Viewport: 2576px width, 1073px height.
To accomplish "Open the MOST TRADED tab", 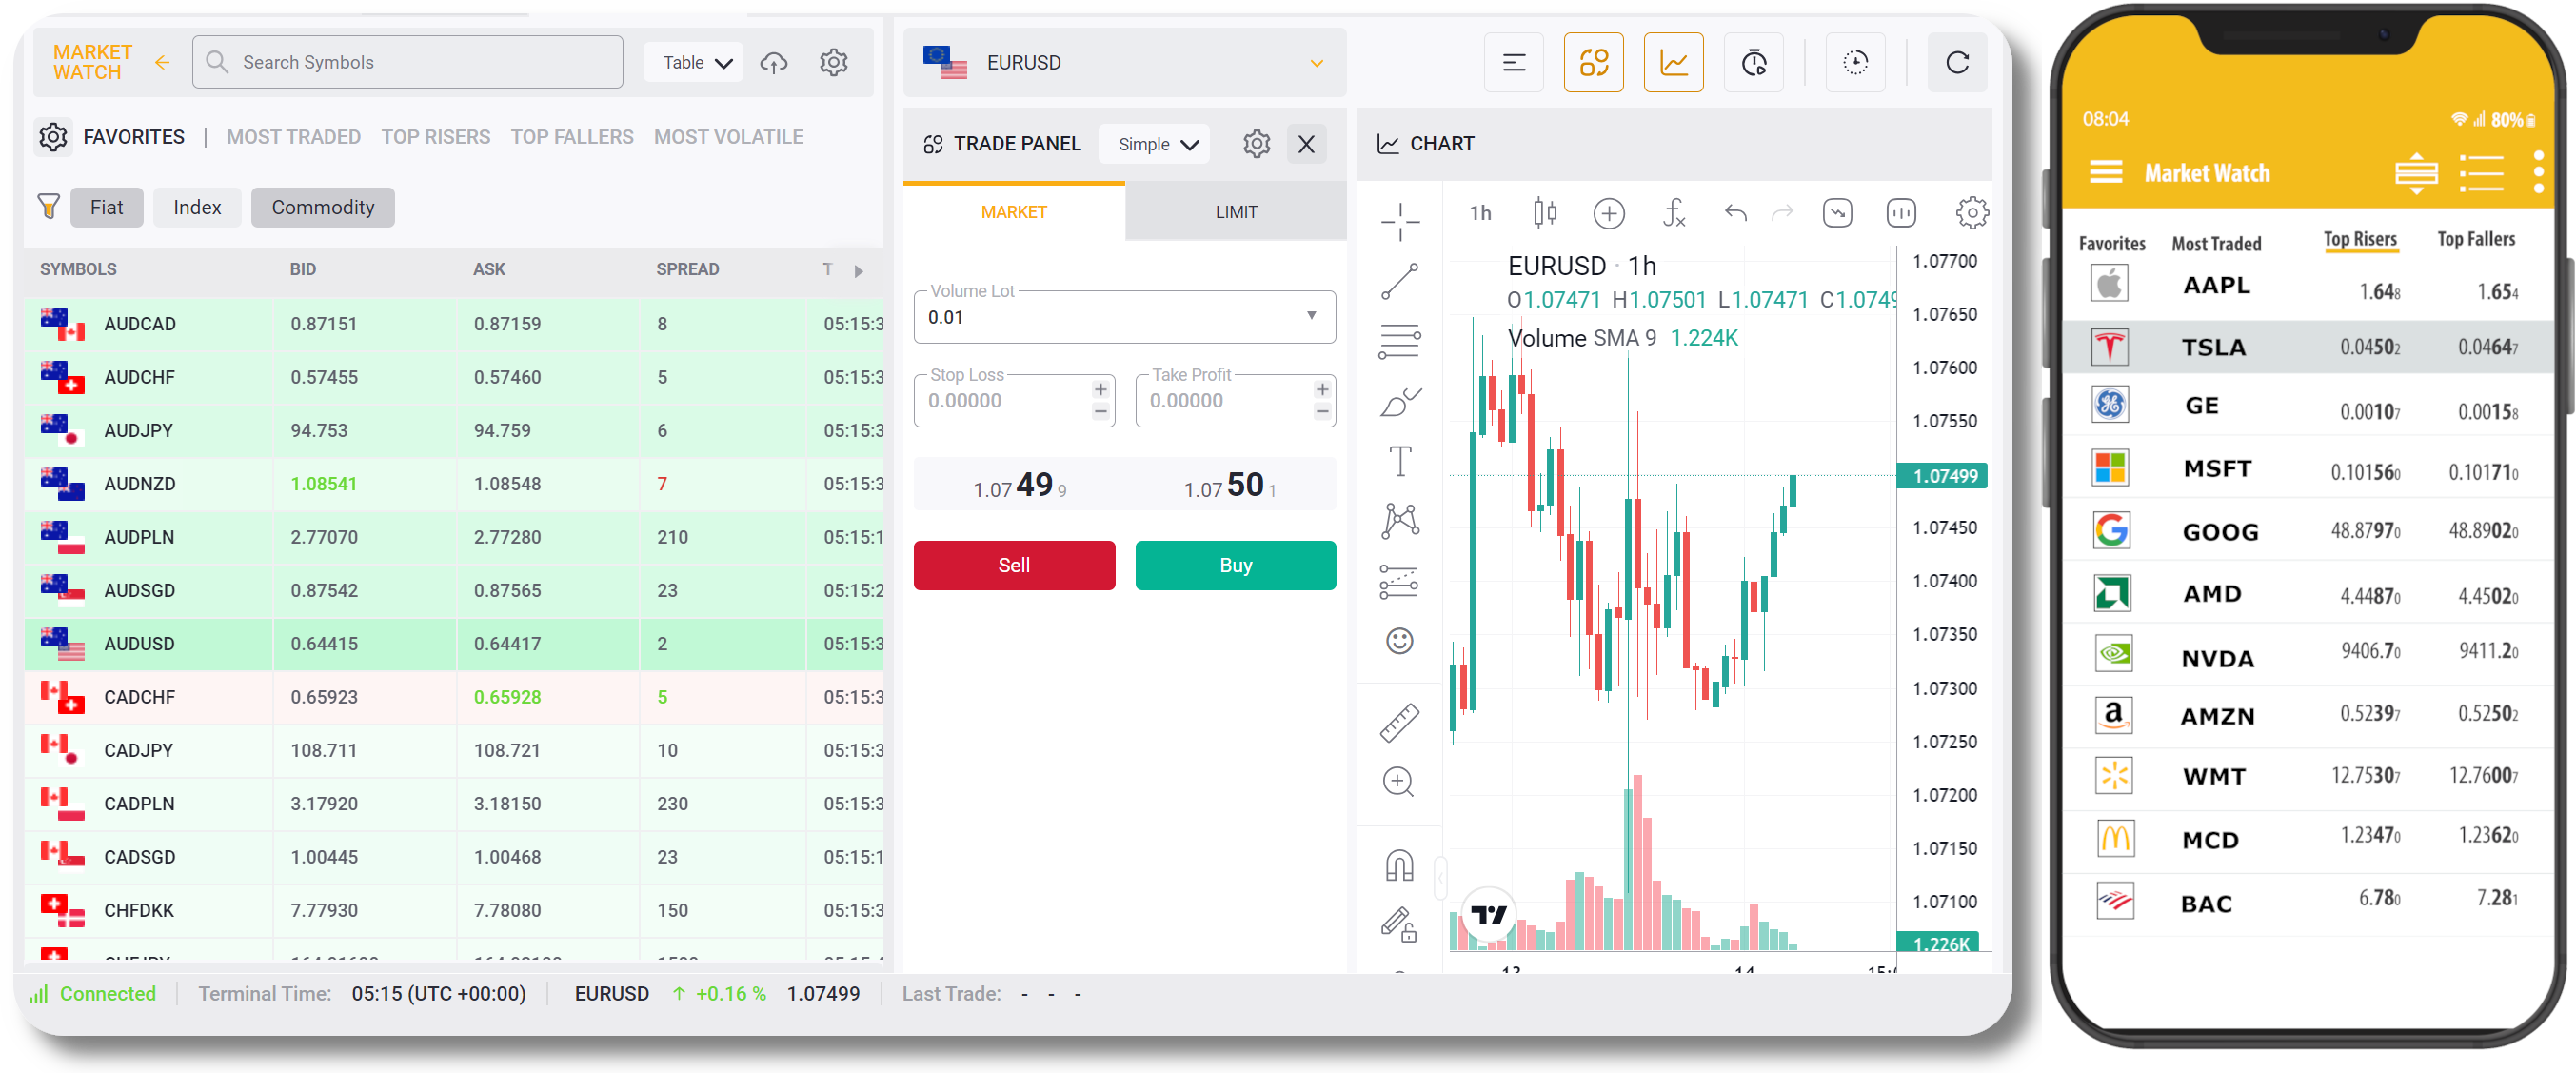I will (x=293, y=137).
